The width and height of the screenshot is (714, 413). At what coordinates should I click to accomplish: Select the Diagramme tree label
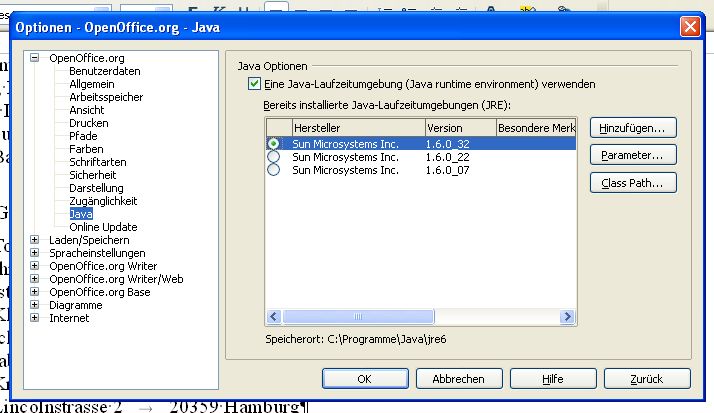tap(76, 305)
